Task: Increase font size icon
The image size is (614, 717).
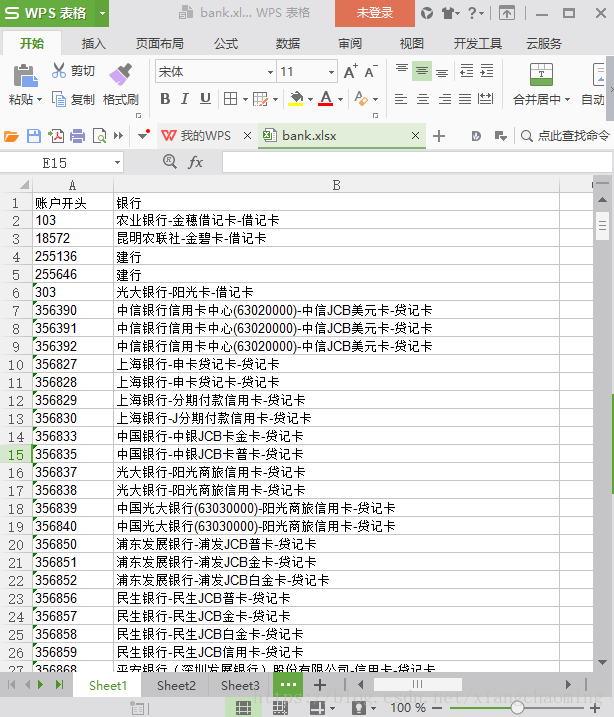Action: pos(351,72)
